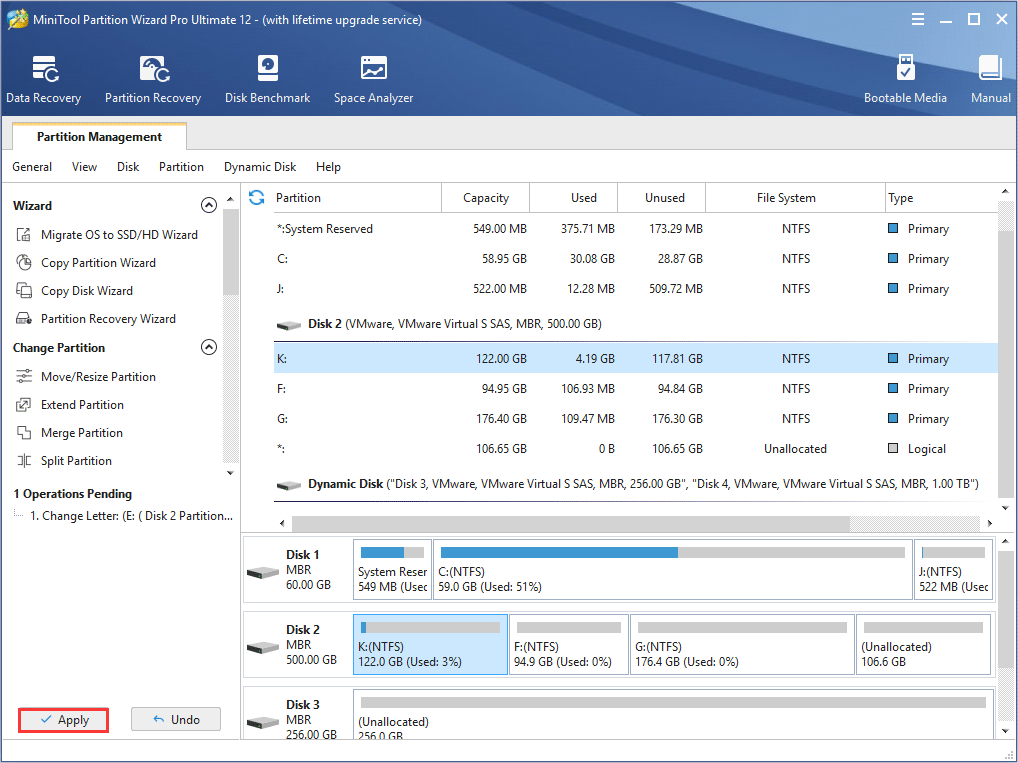Switch to the Partition Management tab
Viewport: 1018px width, 763px height.
pyautogui.click(x=99, y=137)
